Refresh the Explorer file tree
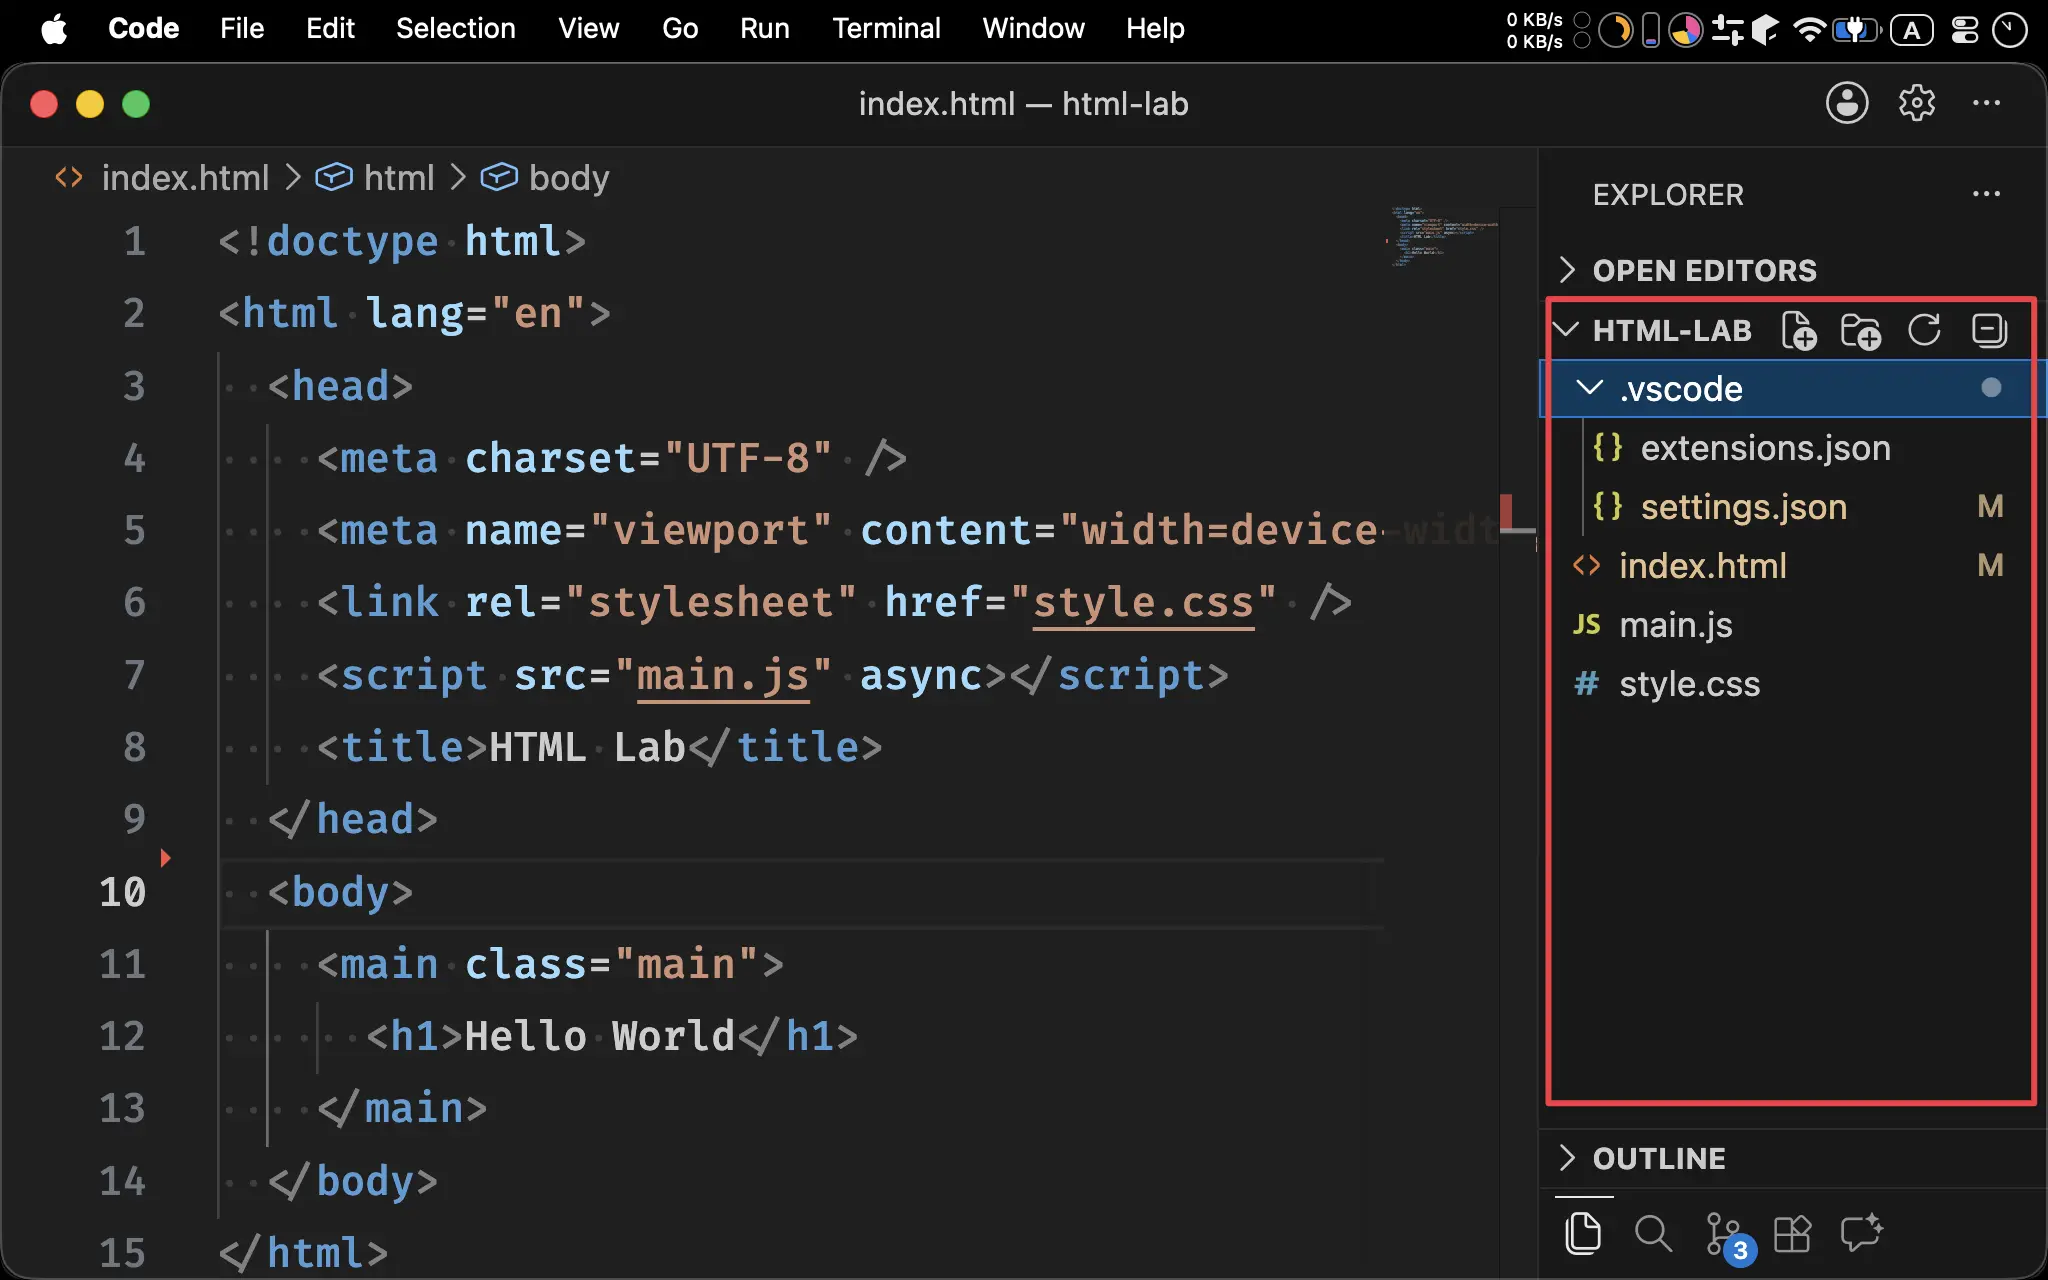Image resolution: width=2048 pixels, height=1280 pixels. [1924, 330]
